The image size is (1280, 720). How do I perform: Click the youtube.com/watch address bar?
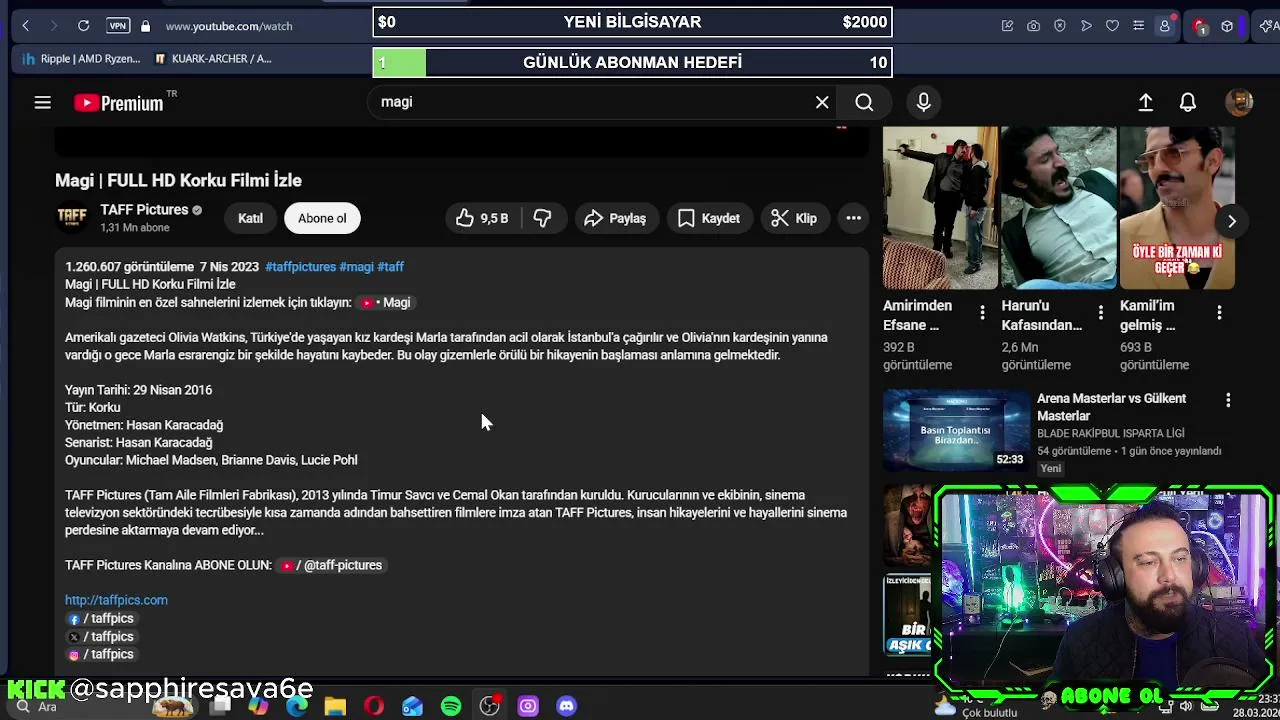(x=229, y=26)
